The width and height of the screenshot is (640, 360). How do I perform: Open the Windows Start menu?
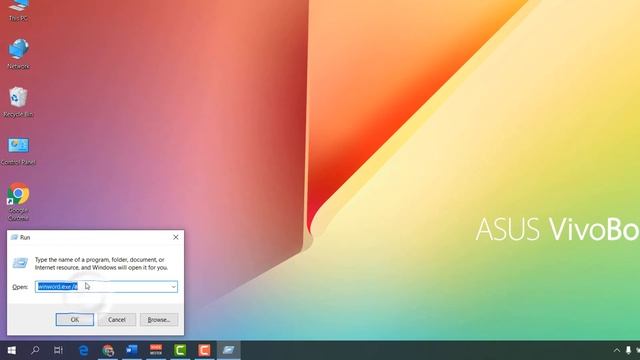coord(11,350)
